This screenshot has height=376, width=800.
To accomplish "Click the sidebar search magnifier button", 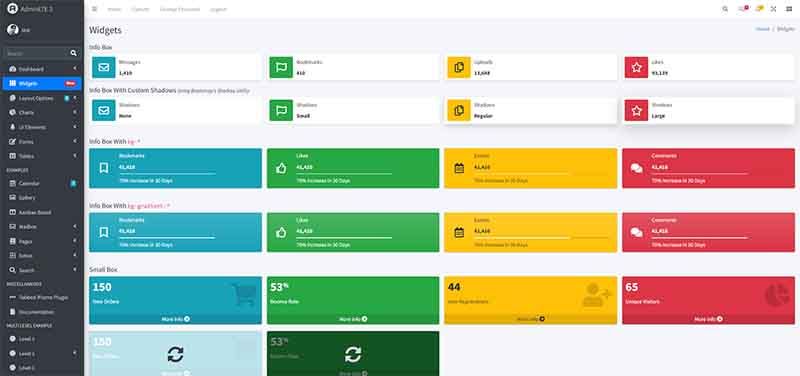I will [x=73, y=53].
